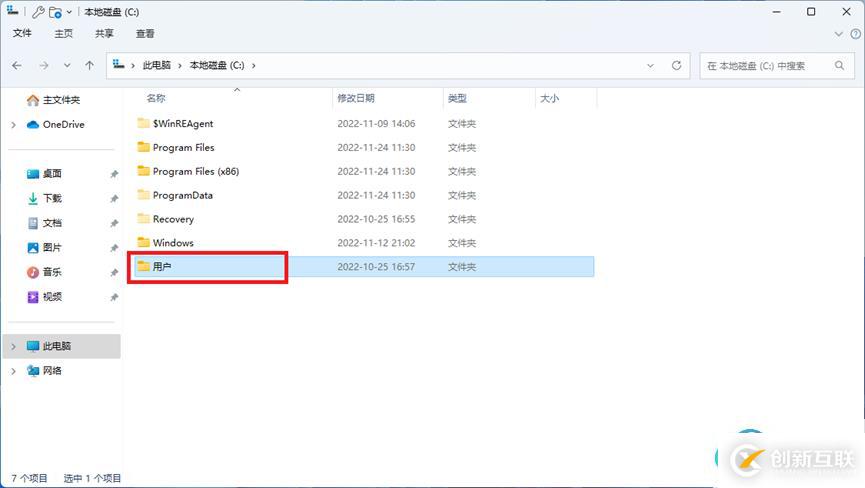Click the Windows folder icon

pyautogui.click(x=143, y=242)
